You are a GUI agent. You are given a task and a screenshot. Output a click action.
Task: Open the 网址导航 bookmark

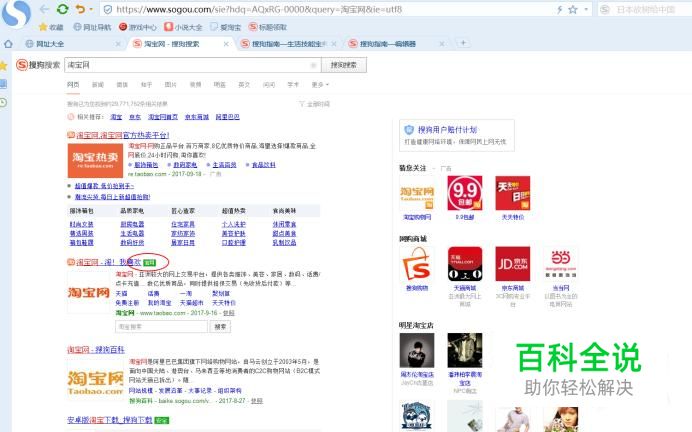coord(92,27)
